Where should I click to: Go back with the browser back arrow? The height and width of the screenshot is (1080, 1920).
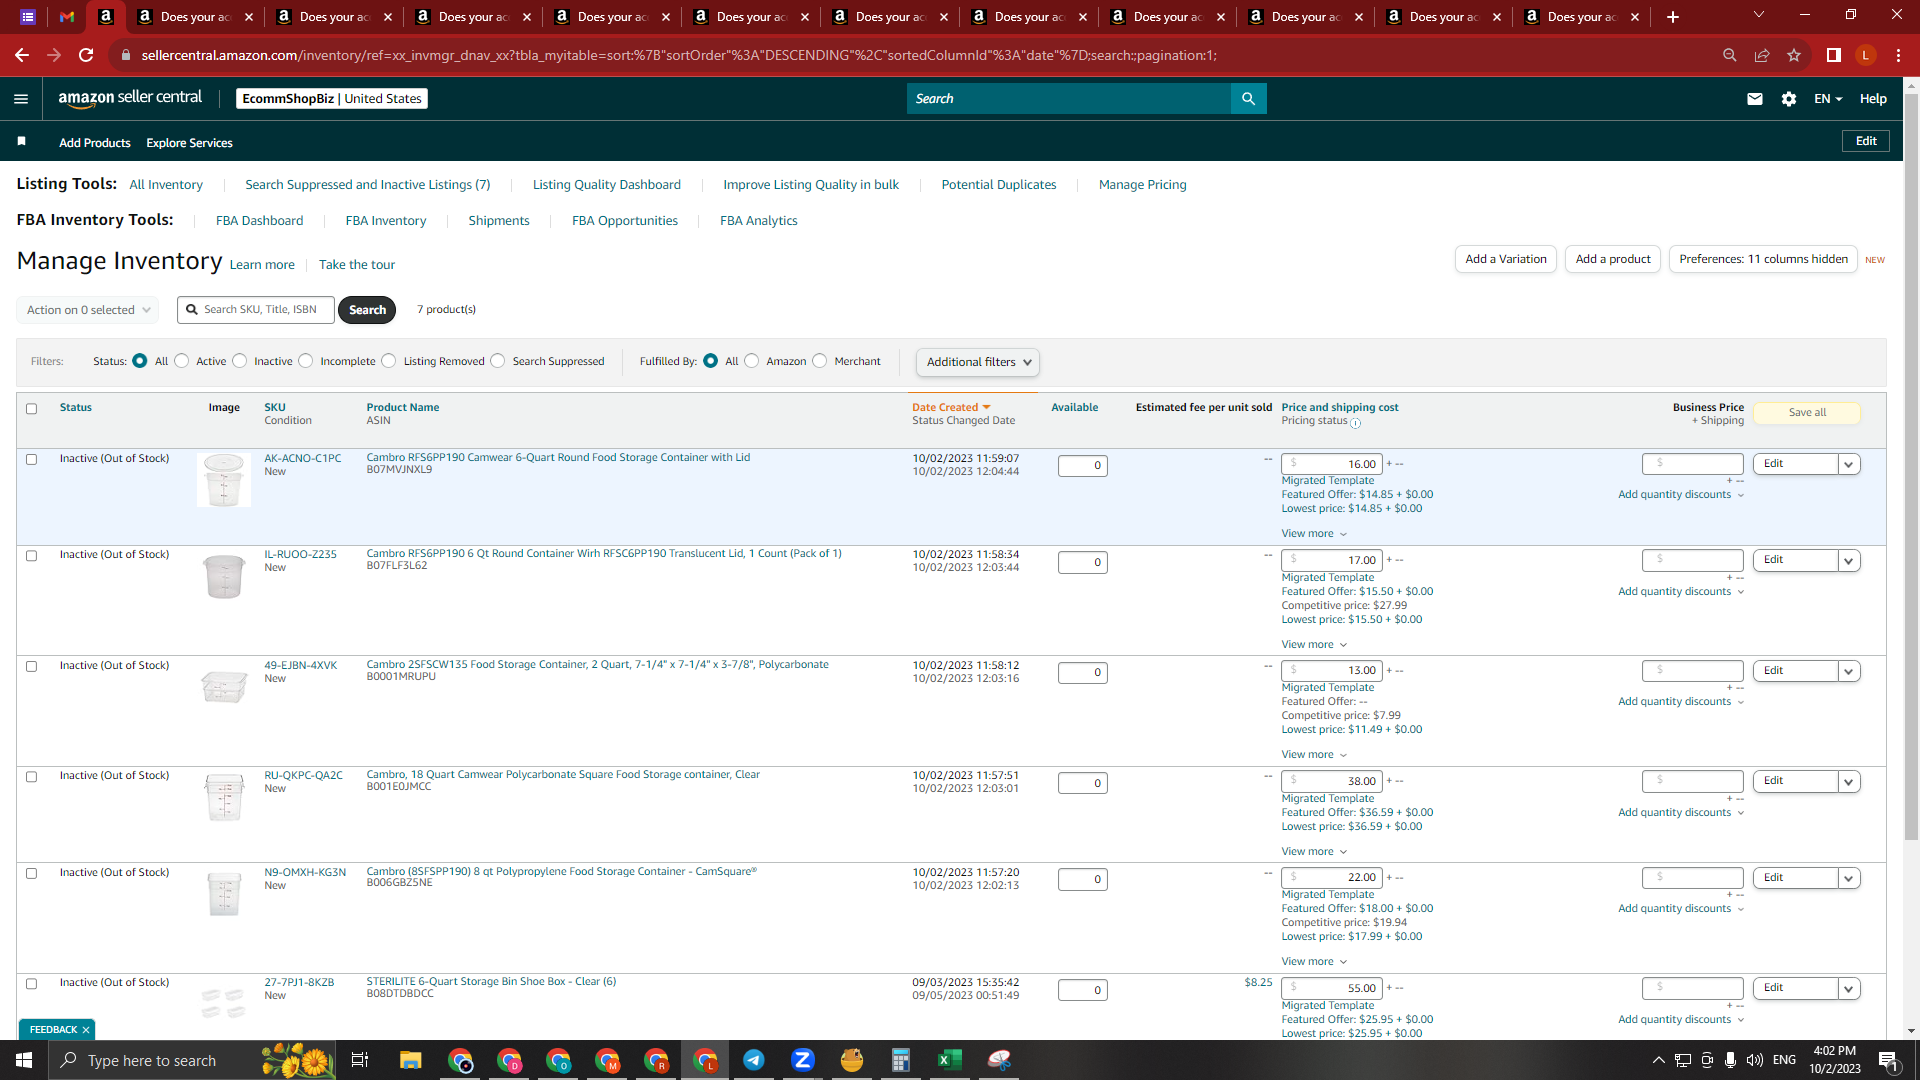22,55
